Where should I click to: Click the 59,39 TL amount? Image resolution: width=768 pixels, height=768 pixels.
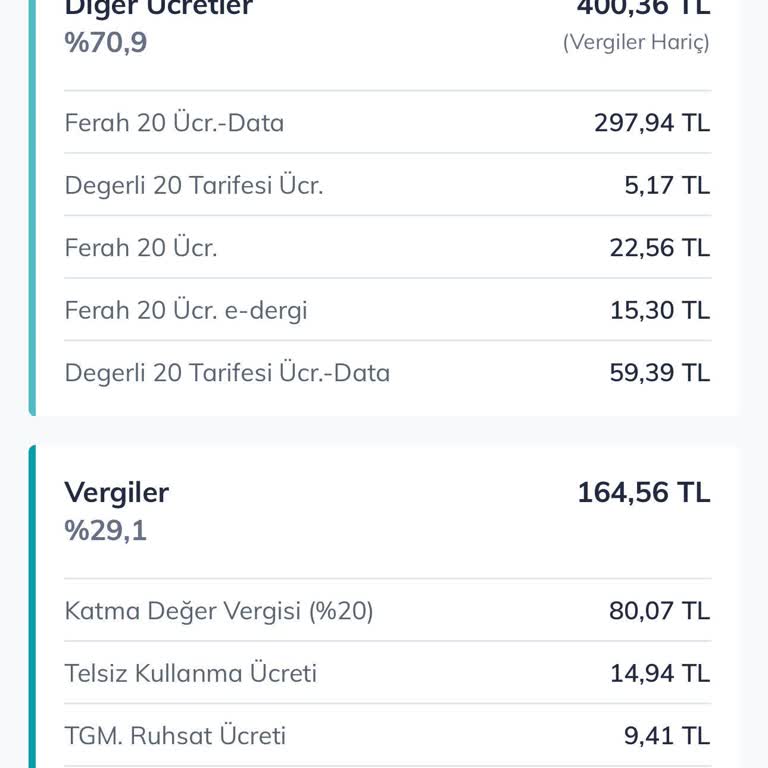(659, 373)
